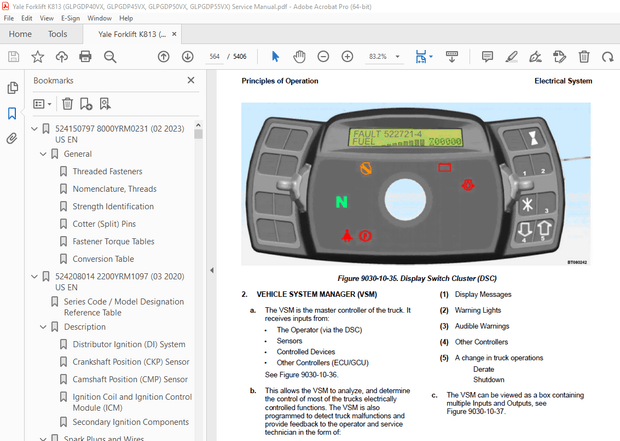Zoom out with the minus icon

coord(323,57)
